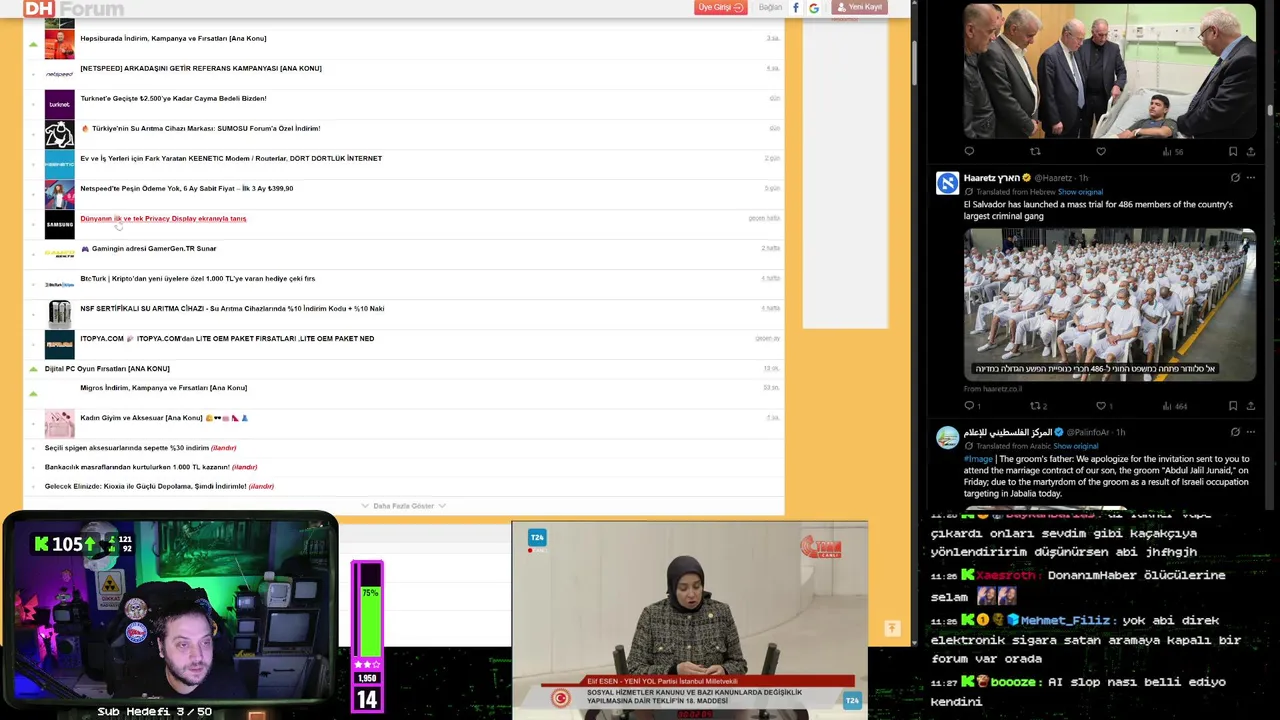Click the Samsung thumbnail in forum list
Viewport: 1280px width, 720px height.
[x=59, y=224]
